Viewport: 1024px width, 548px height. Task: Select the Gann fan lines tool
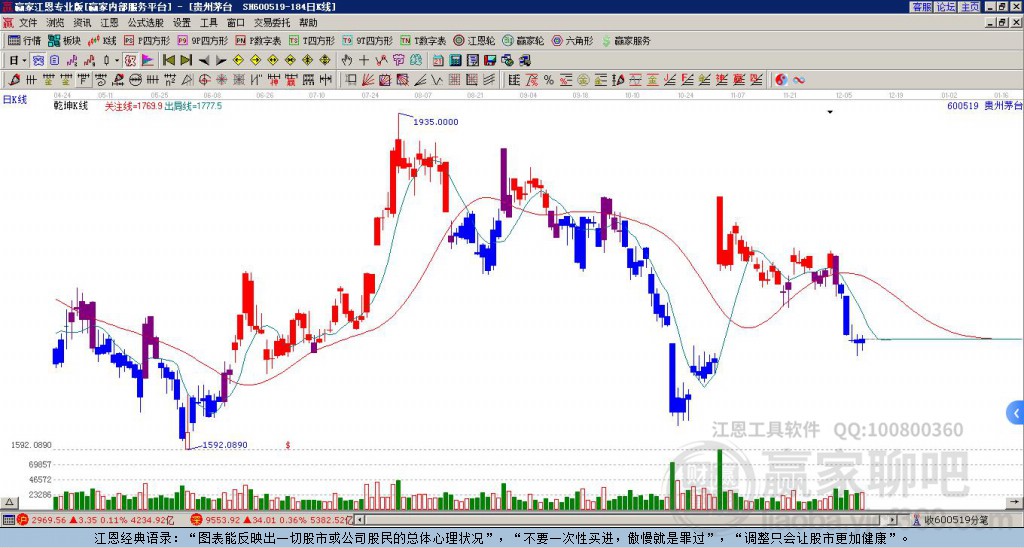click(368, 80)
